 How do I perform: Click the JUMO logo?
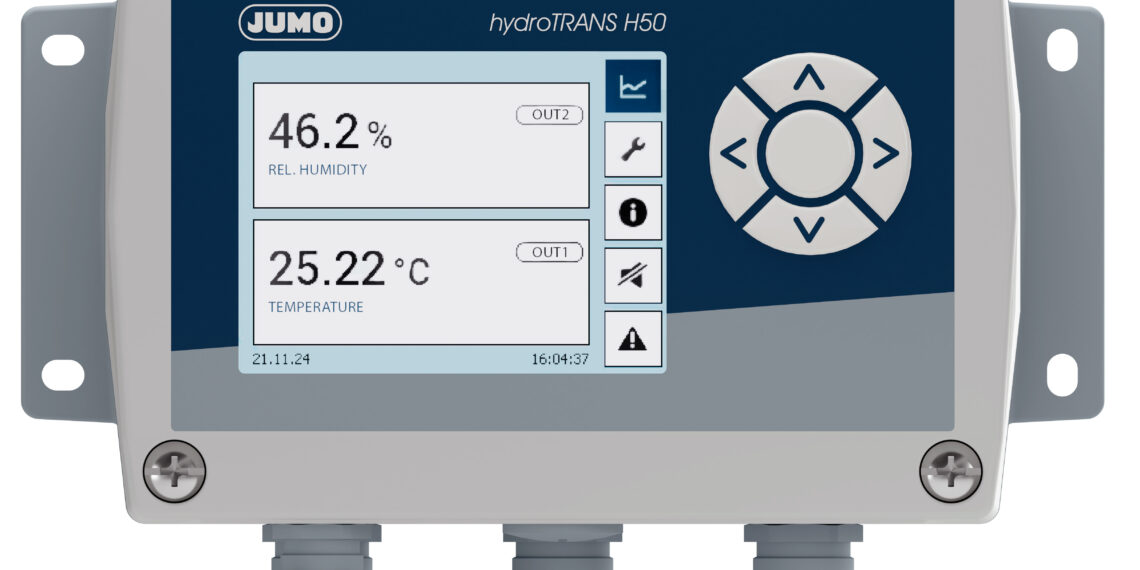tap(290, 23)
